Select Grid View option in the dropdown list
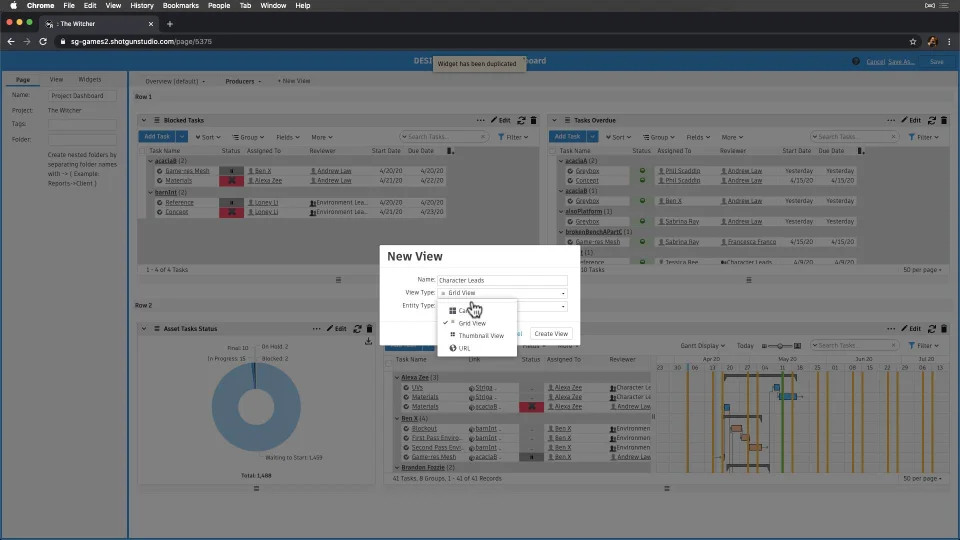960x540 pixels. (x=472, y=323)
